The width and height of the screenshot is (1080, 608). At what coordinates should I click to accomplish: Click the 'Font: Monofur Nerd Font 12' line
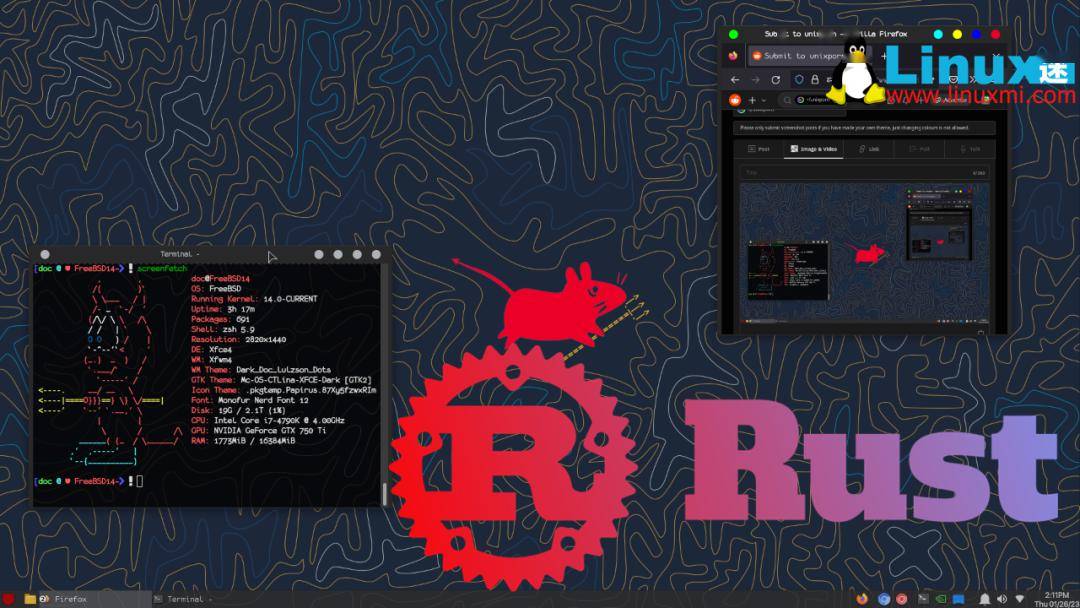(x=250, y=400)
